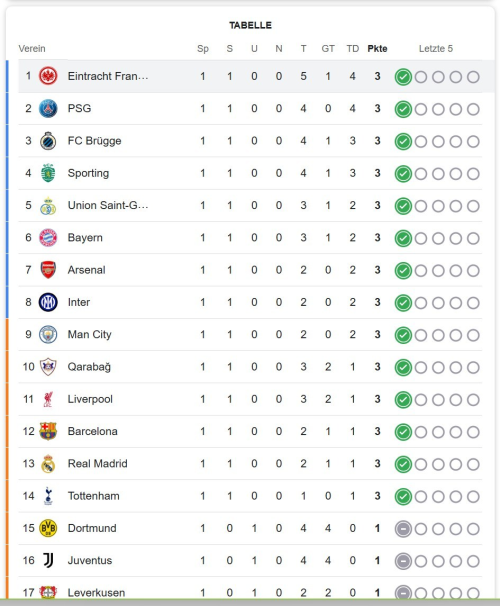The width and height of the screenshot is (500, 606).
Task: Select the FC Brügge crest icon
Action: [48, 141]
